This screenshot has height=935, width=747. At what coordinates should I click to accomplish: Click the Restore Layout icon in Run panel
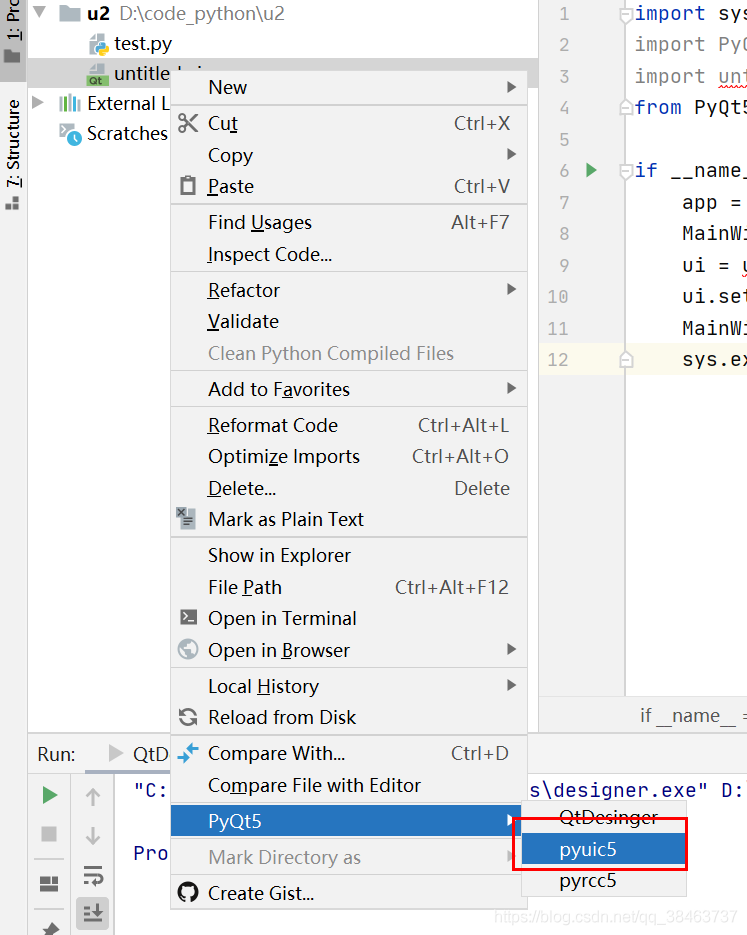pos(49,884)
